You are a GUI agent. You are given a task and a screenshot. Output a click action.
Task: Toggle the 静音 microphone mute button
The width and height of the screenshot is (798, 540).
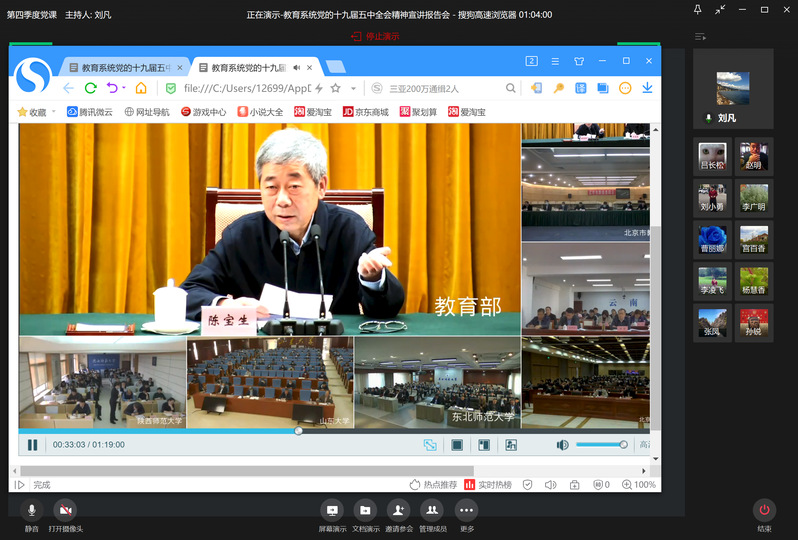coord(32,510)
